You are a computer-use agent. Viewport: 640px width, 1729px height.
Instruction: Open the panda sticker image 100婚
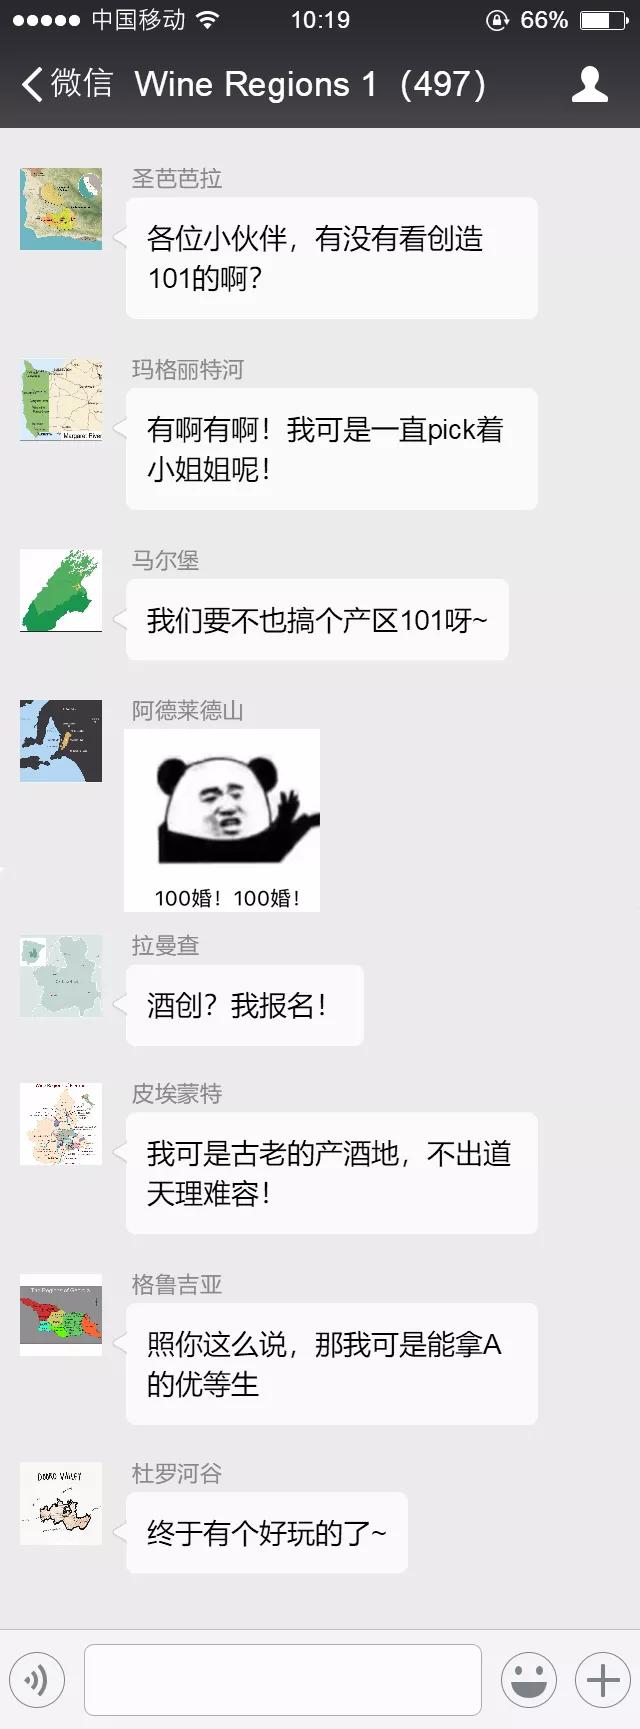(x=222, y=820)
